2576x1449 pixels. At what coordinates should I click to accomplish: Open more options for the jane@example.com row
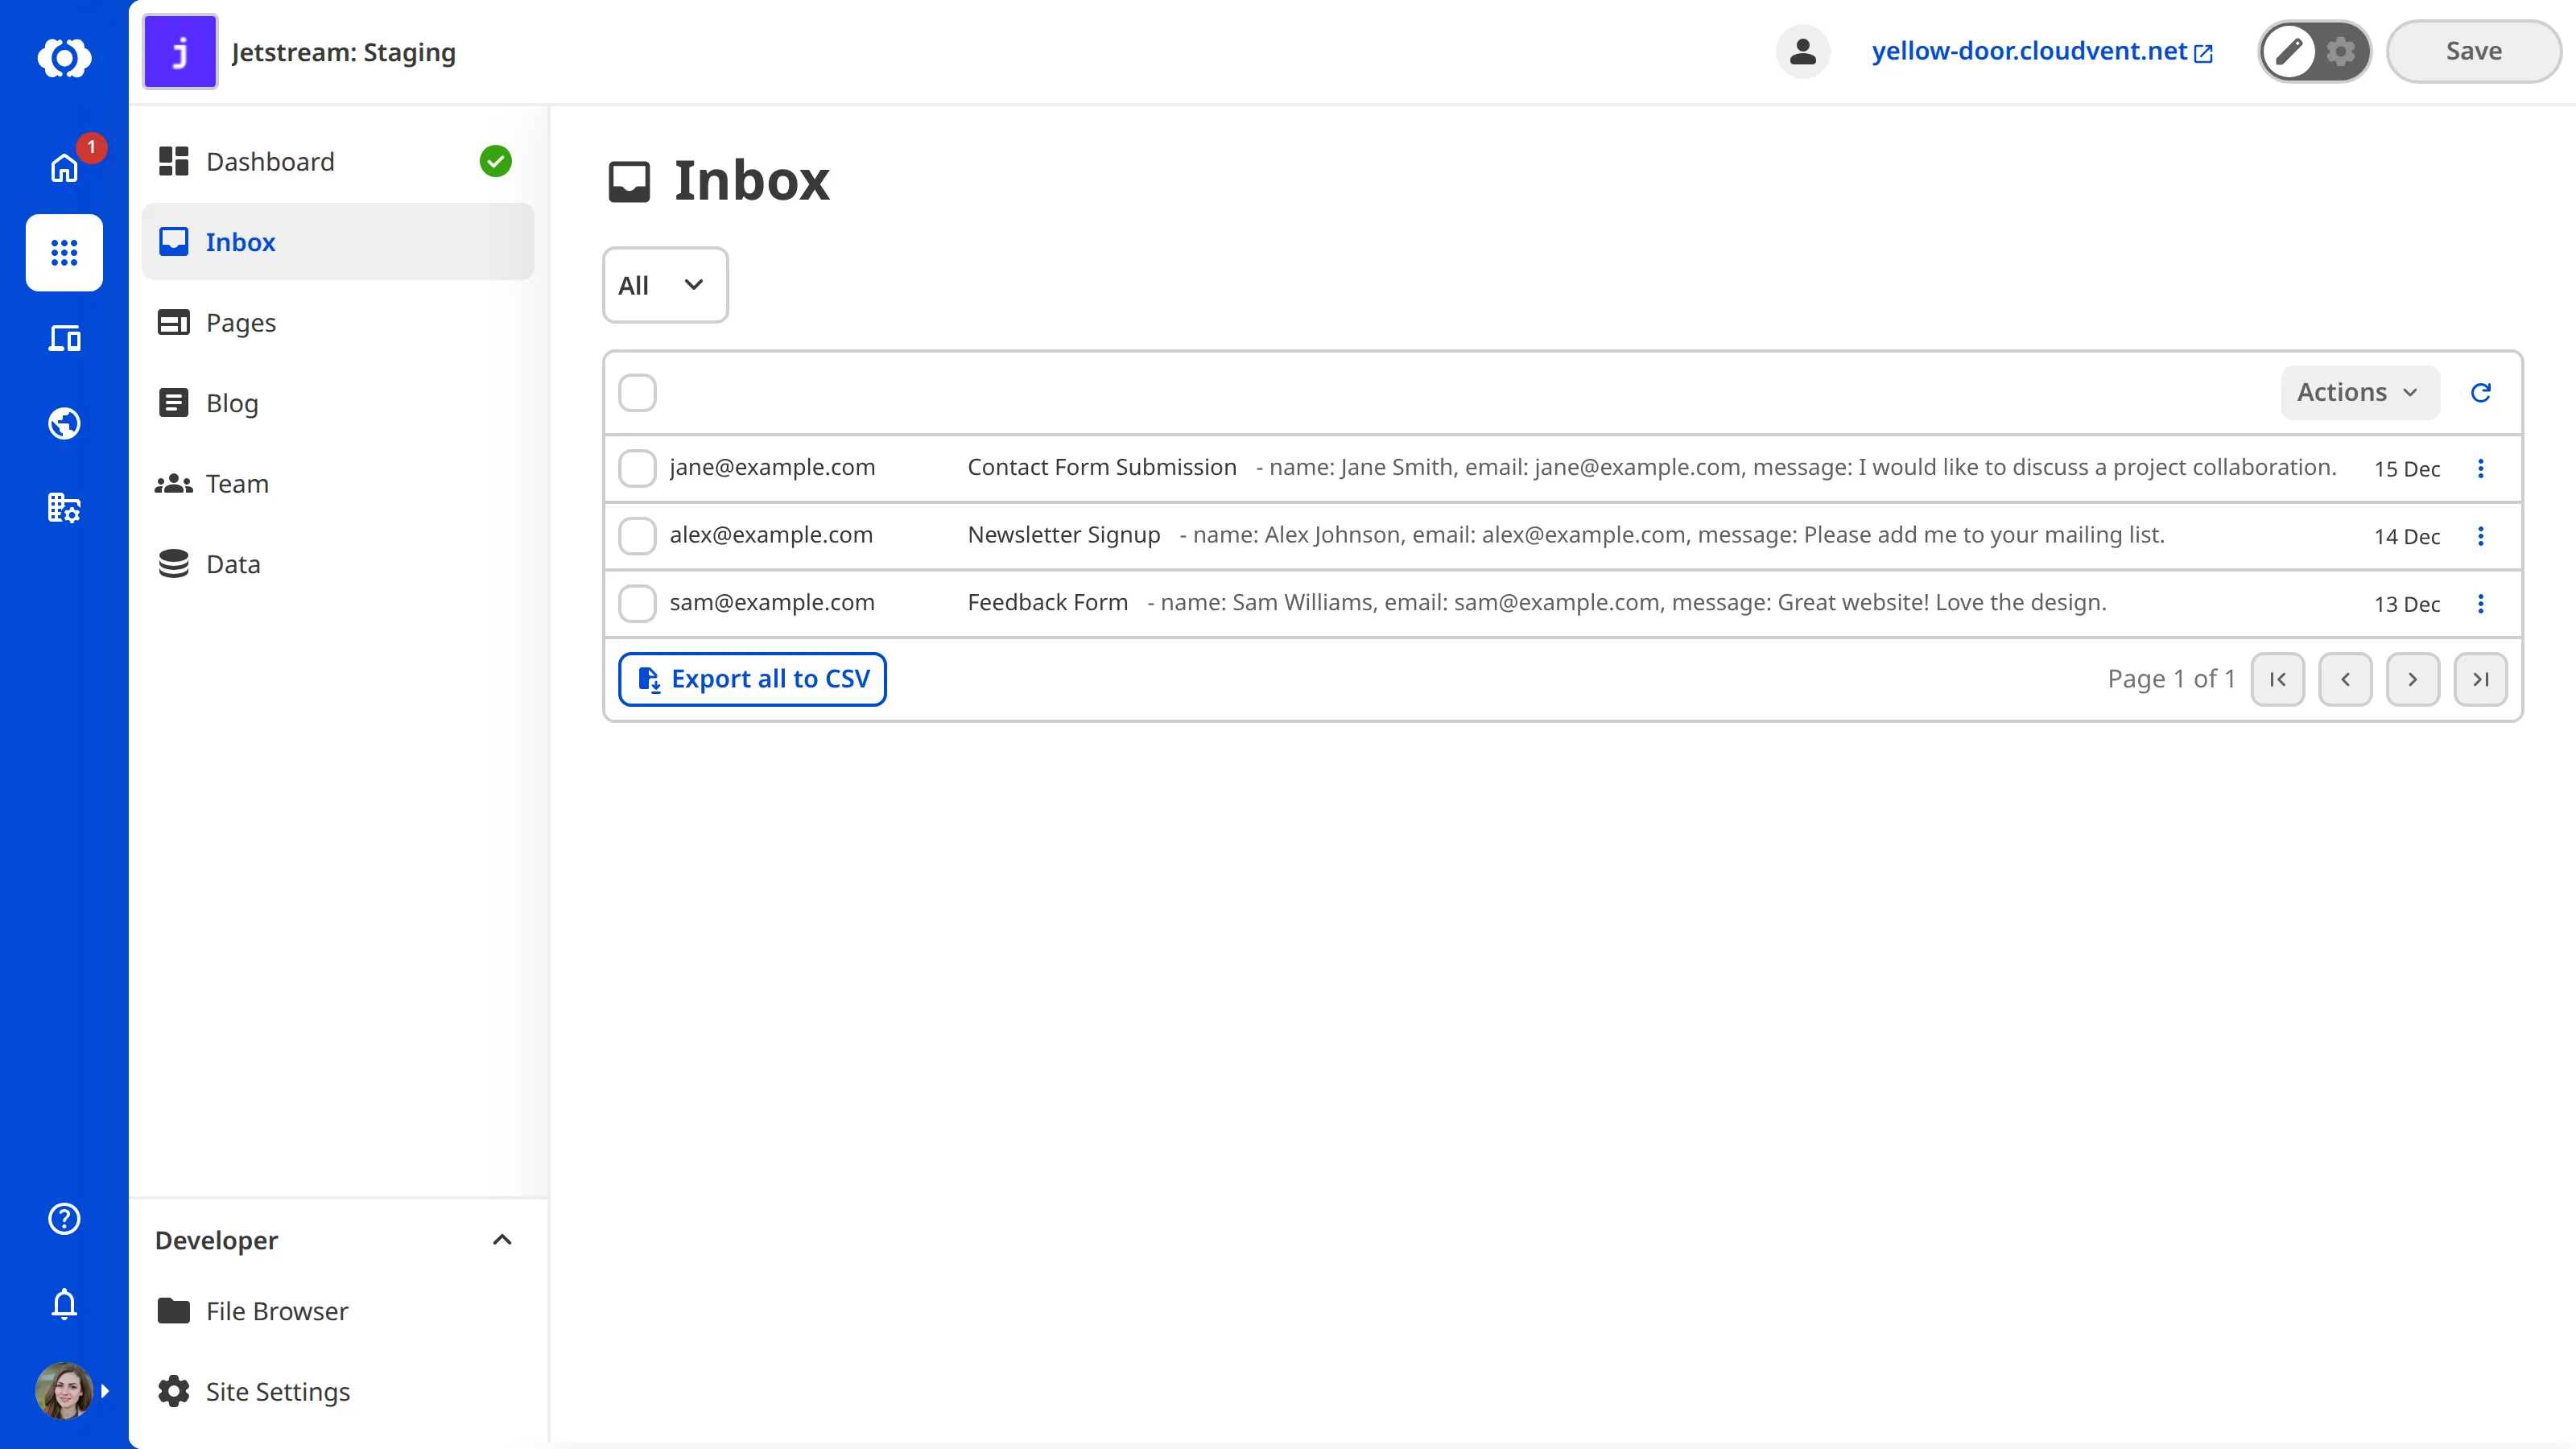pos(2481,468)
